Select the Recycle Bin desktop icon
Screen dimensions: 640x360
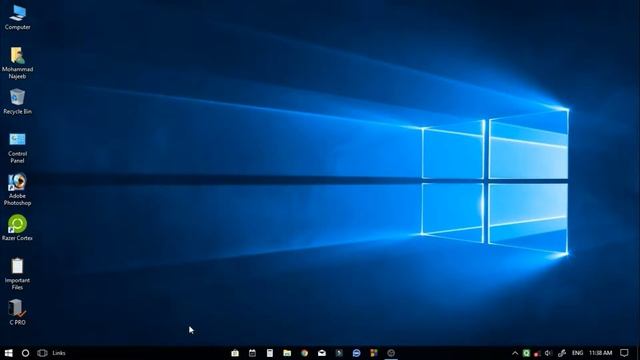(x=17, y=102)
